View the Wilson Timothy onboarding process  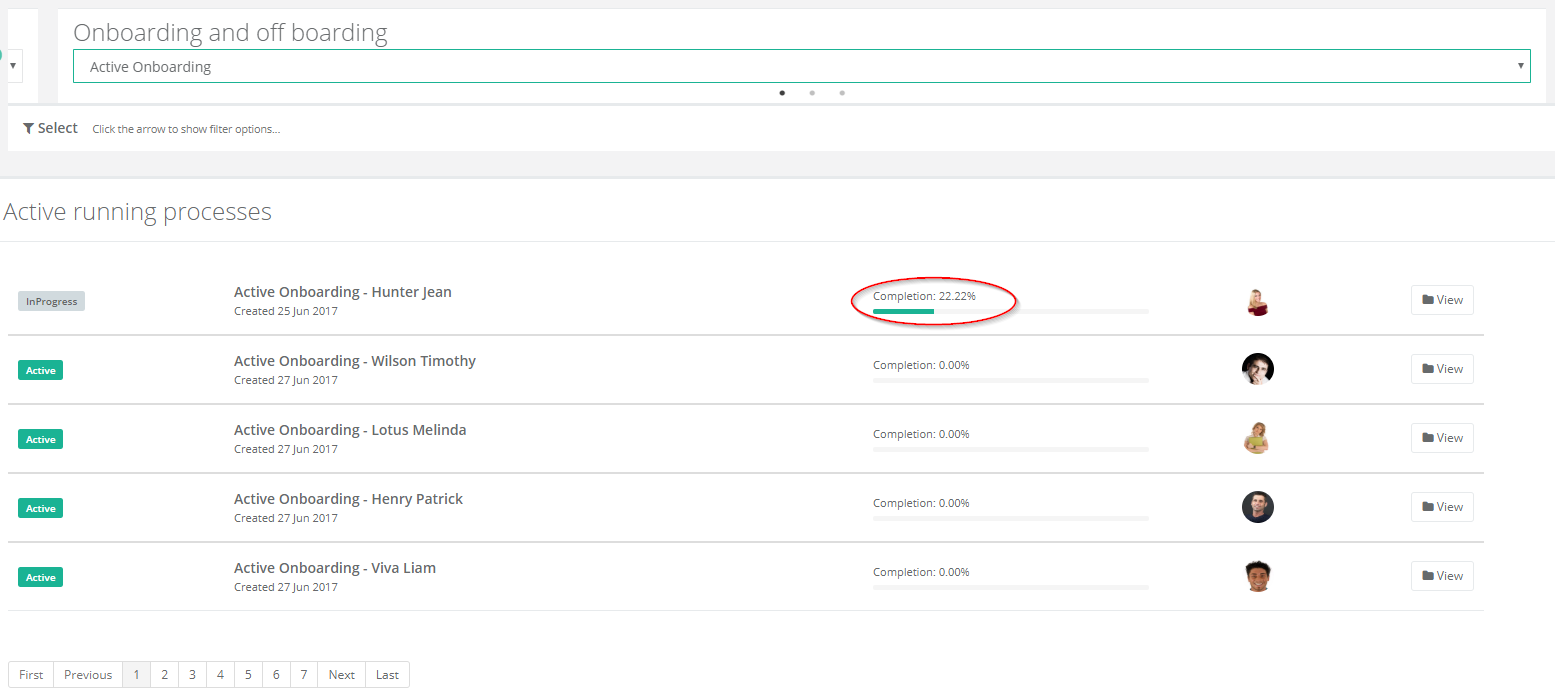(1442, 369)
